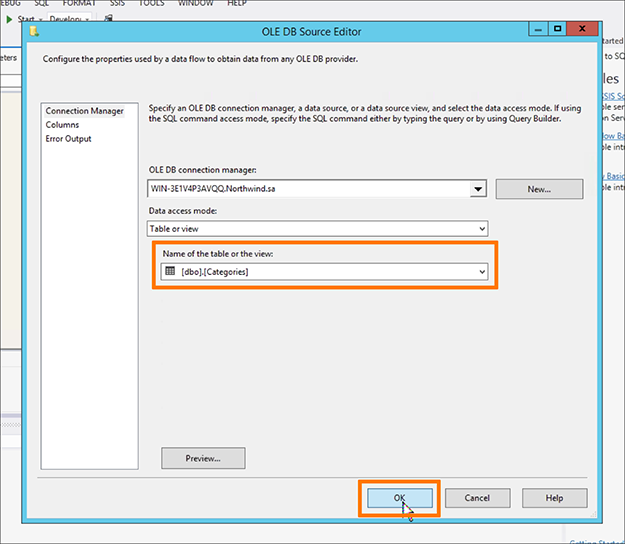Create a new connection with New...
This screenshot has width=625, height=544.
pos(539,189)
